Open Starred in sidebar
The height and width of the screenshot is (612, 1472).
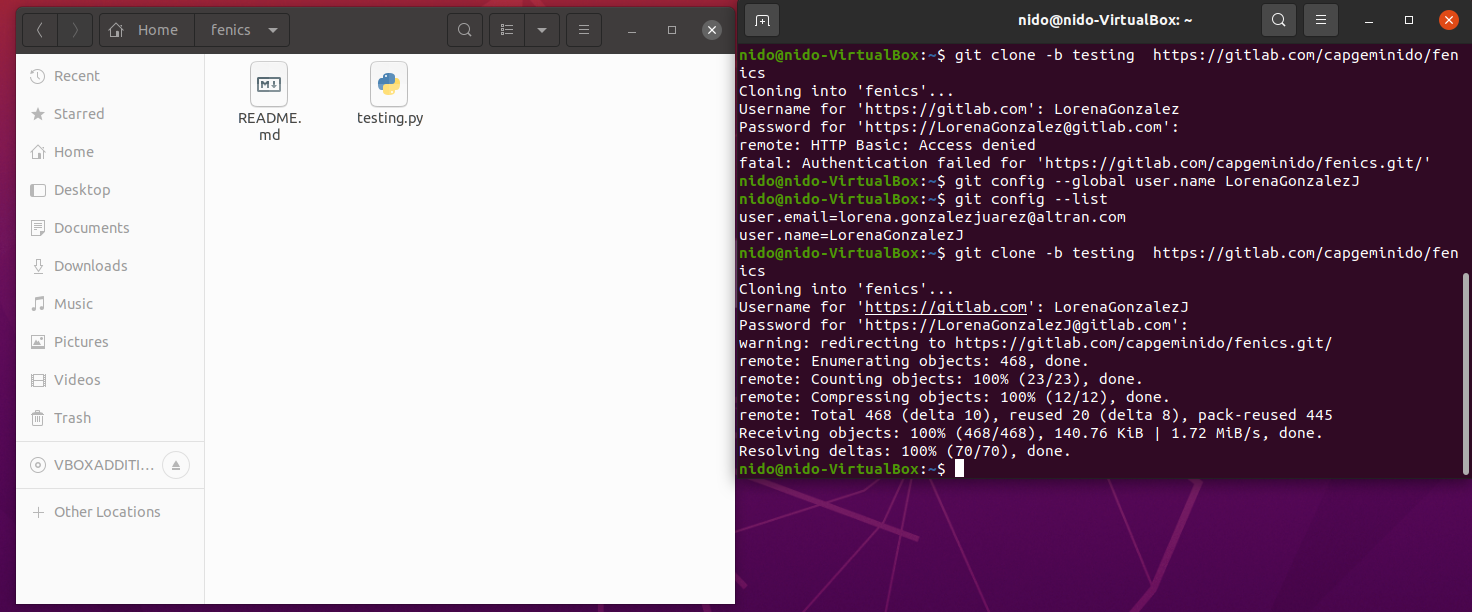coord(110,114)
